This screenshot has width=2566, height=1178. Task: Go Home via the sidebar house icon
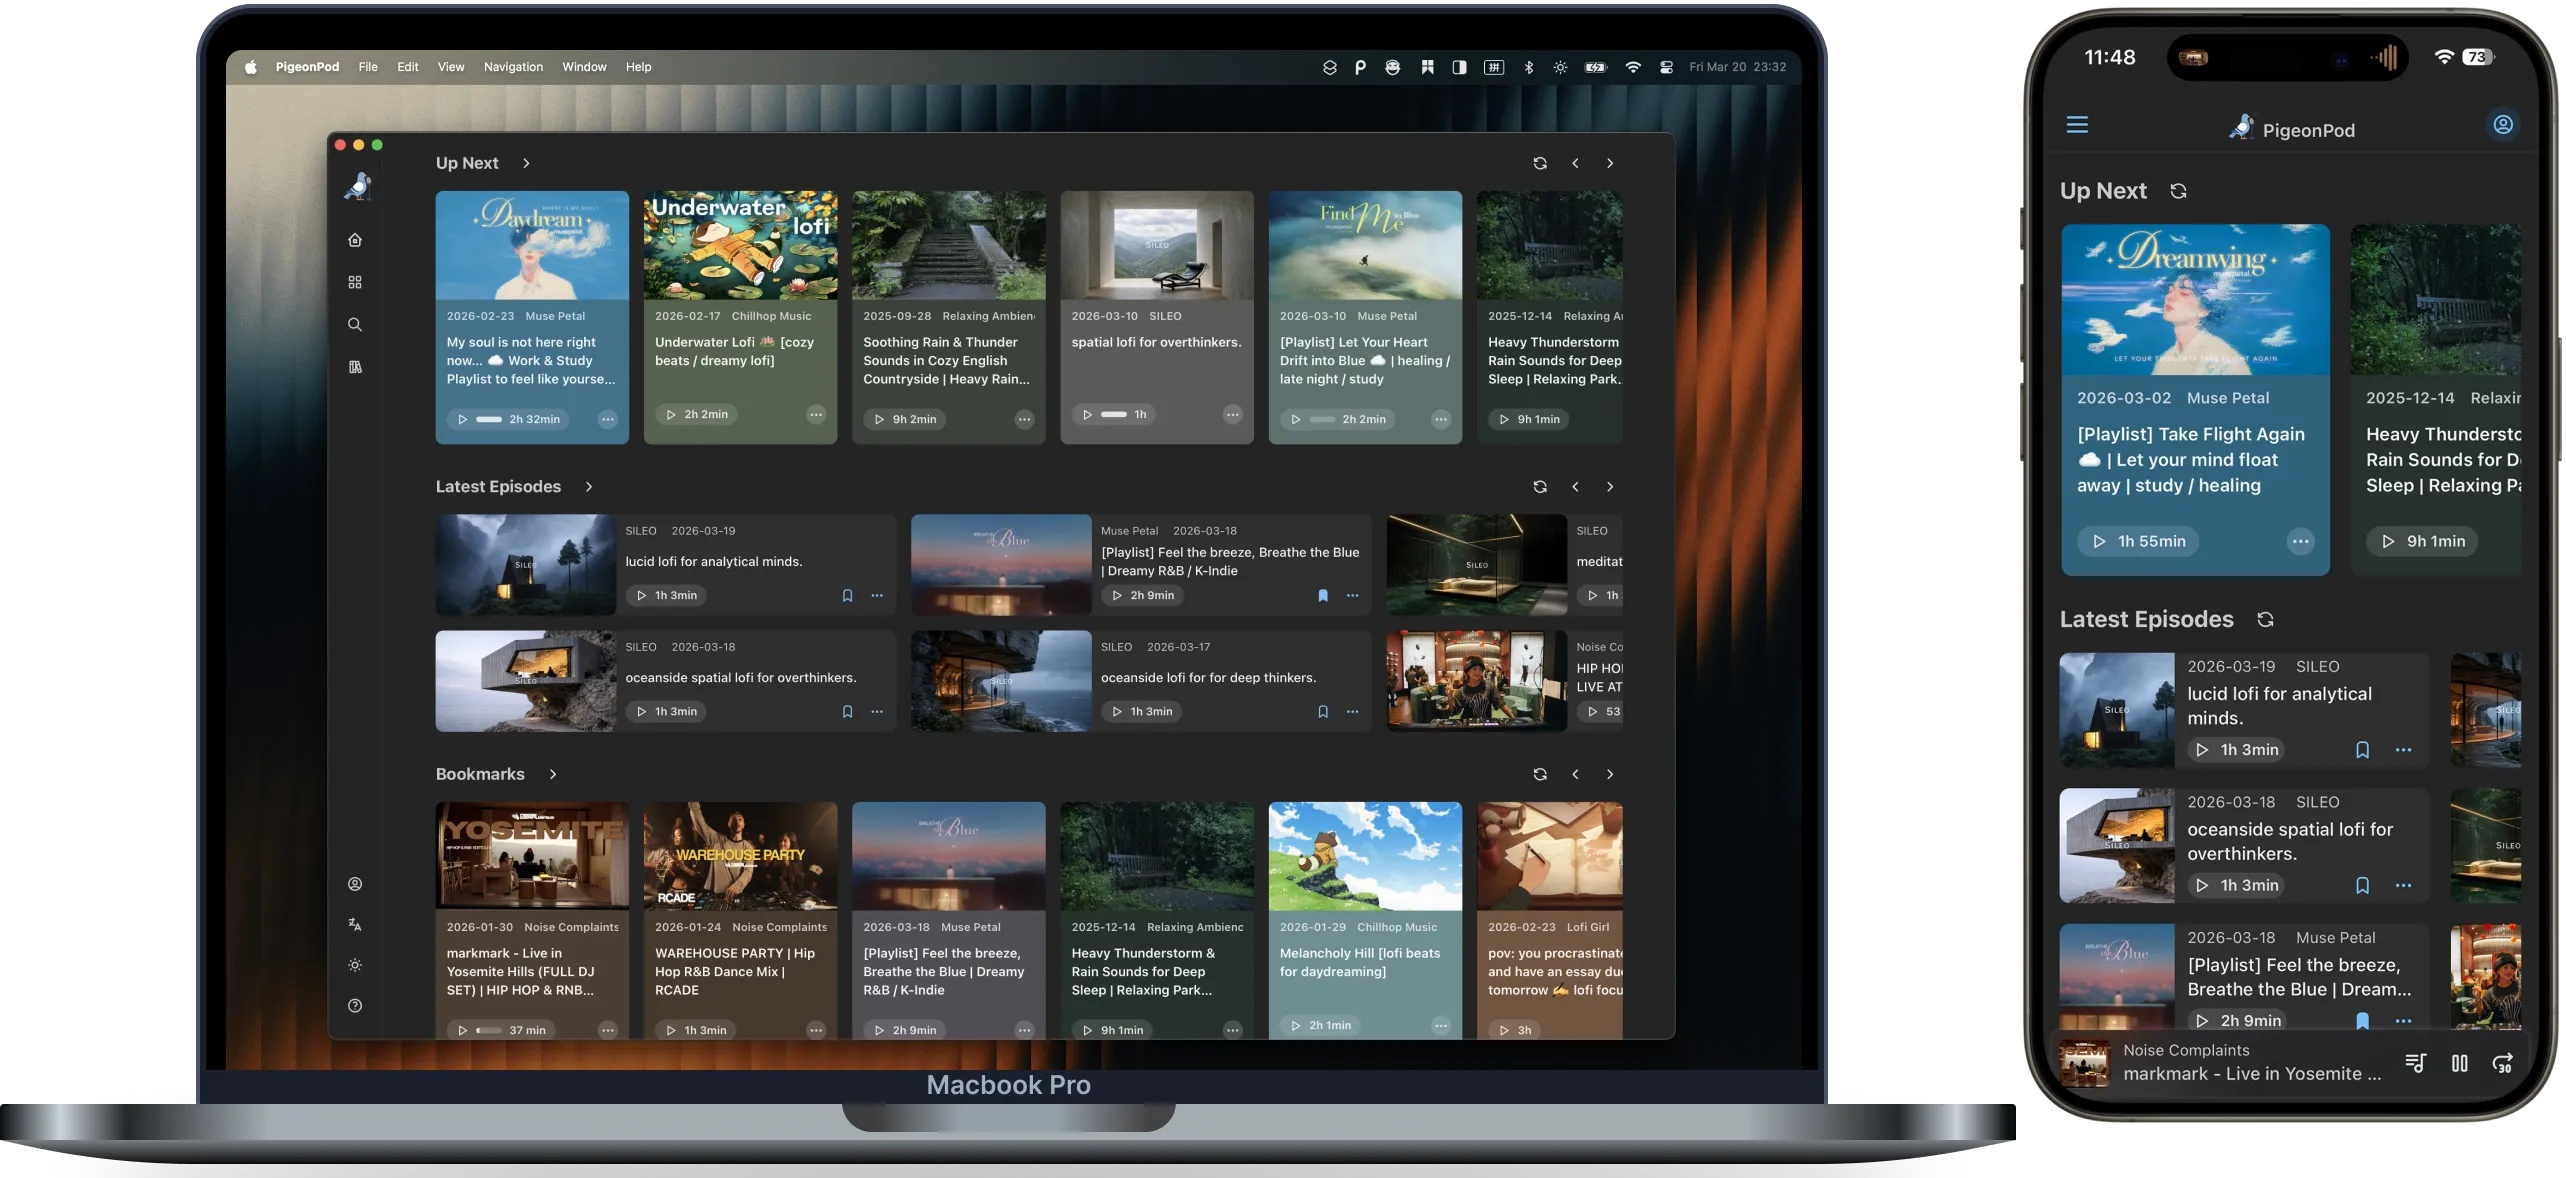pos(354,240)
